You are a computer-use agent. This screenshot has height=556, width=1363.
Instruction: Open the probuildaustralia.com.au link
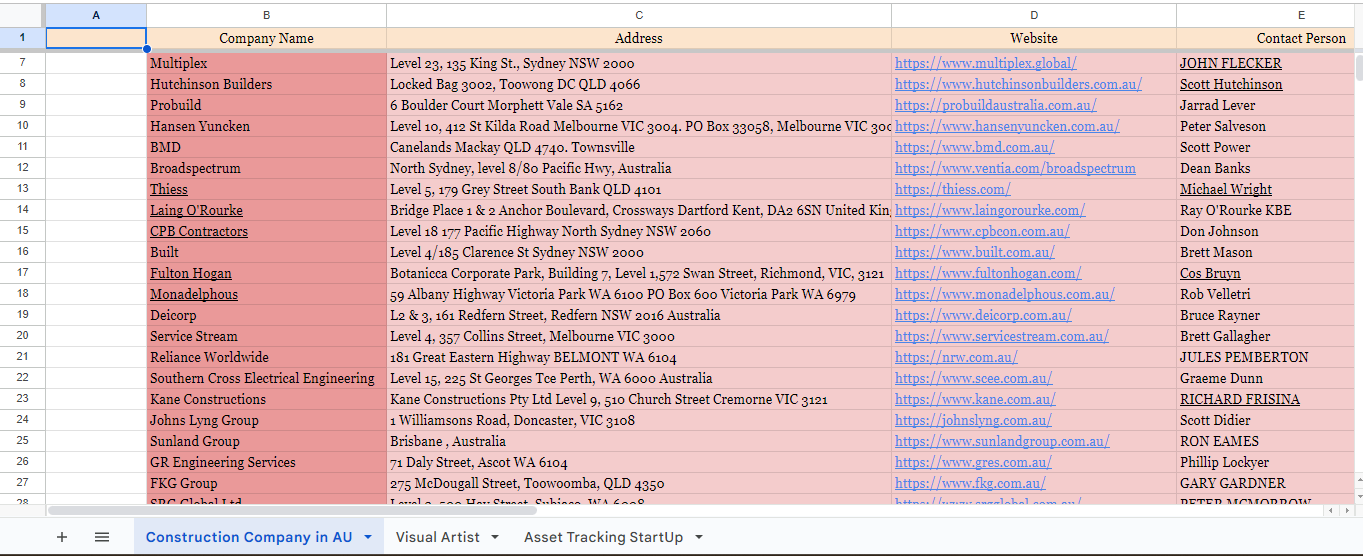995,105
